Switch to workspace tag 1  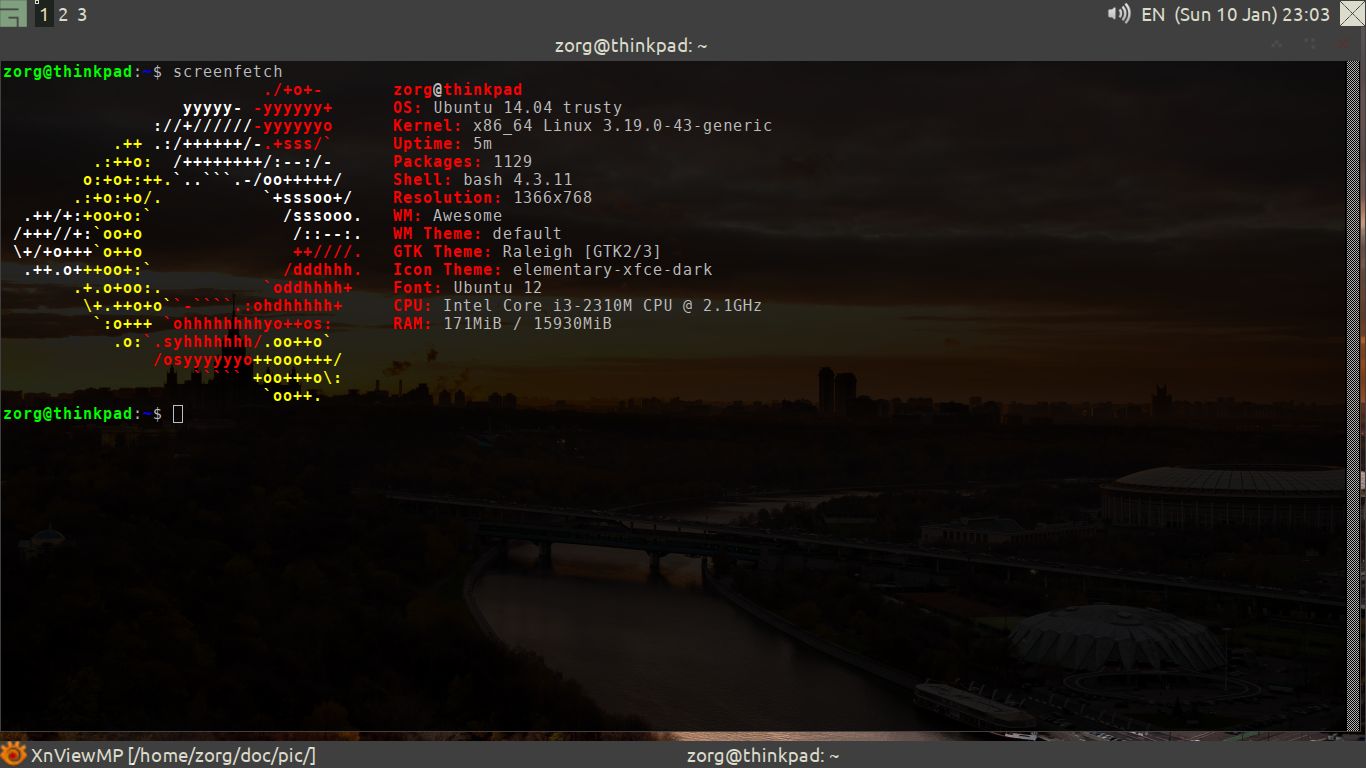tap(44, 14)
